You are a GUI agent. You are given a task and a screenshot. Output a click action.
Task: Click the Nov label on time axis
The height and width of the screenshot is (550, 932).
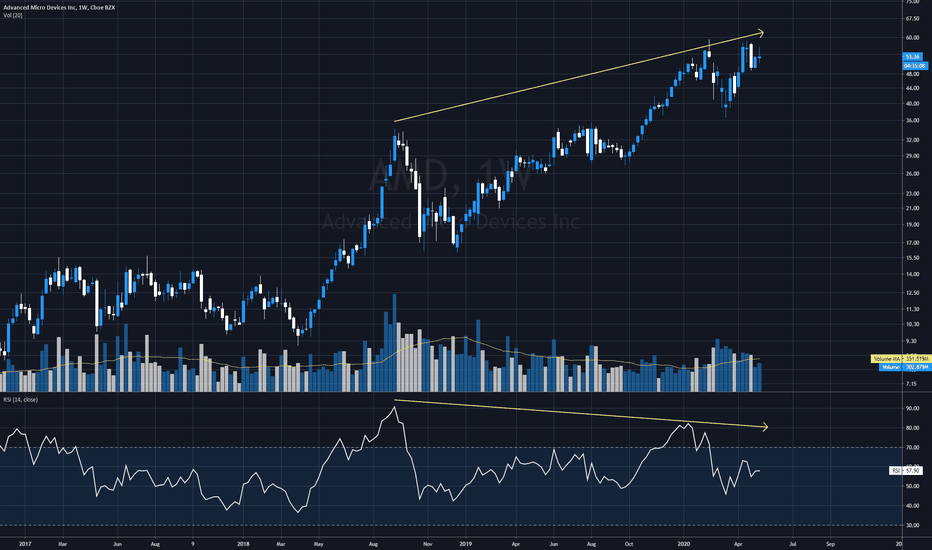coord(427,544)
